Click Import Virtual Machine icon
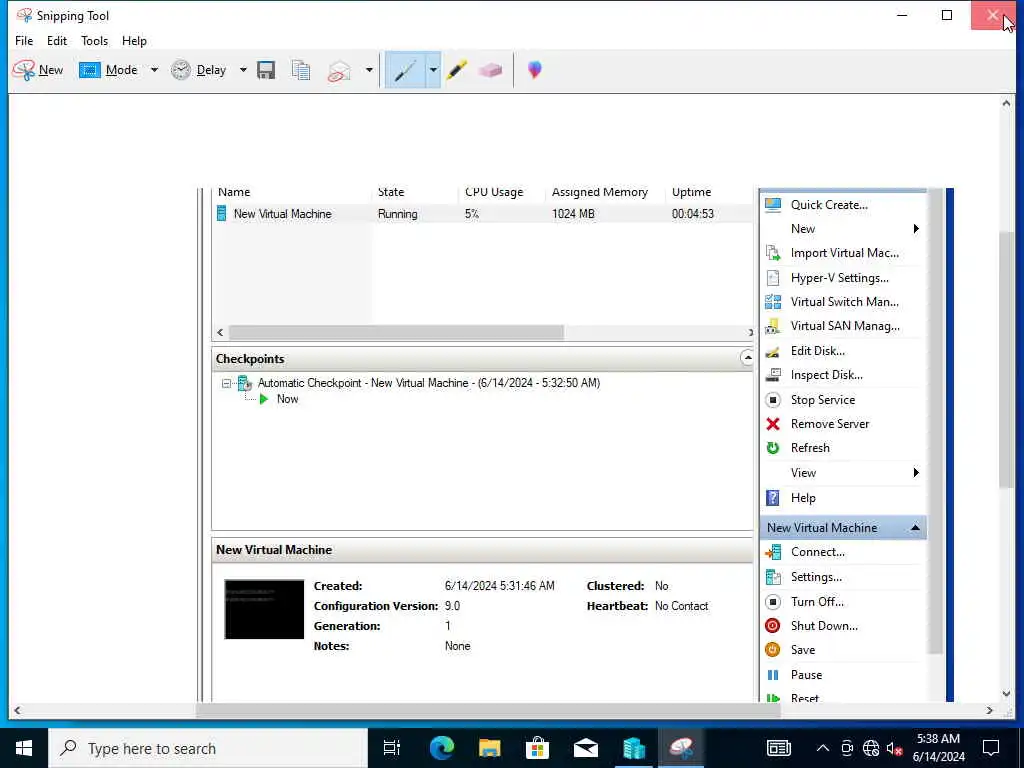The height and width of the screenshot is (768, 1024). click(x=773, y=253)
